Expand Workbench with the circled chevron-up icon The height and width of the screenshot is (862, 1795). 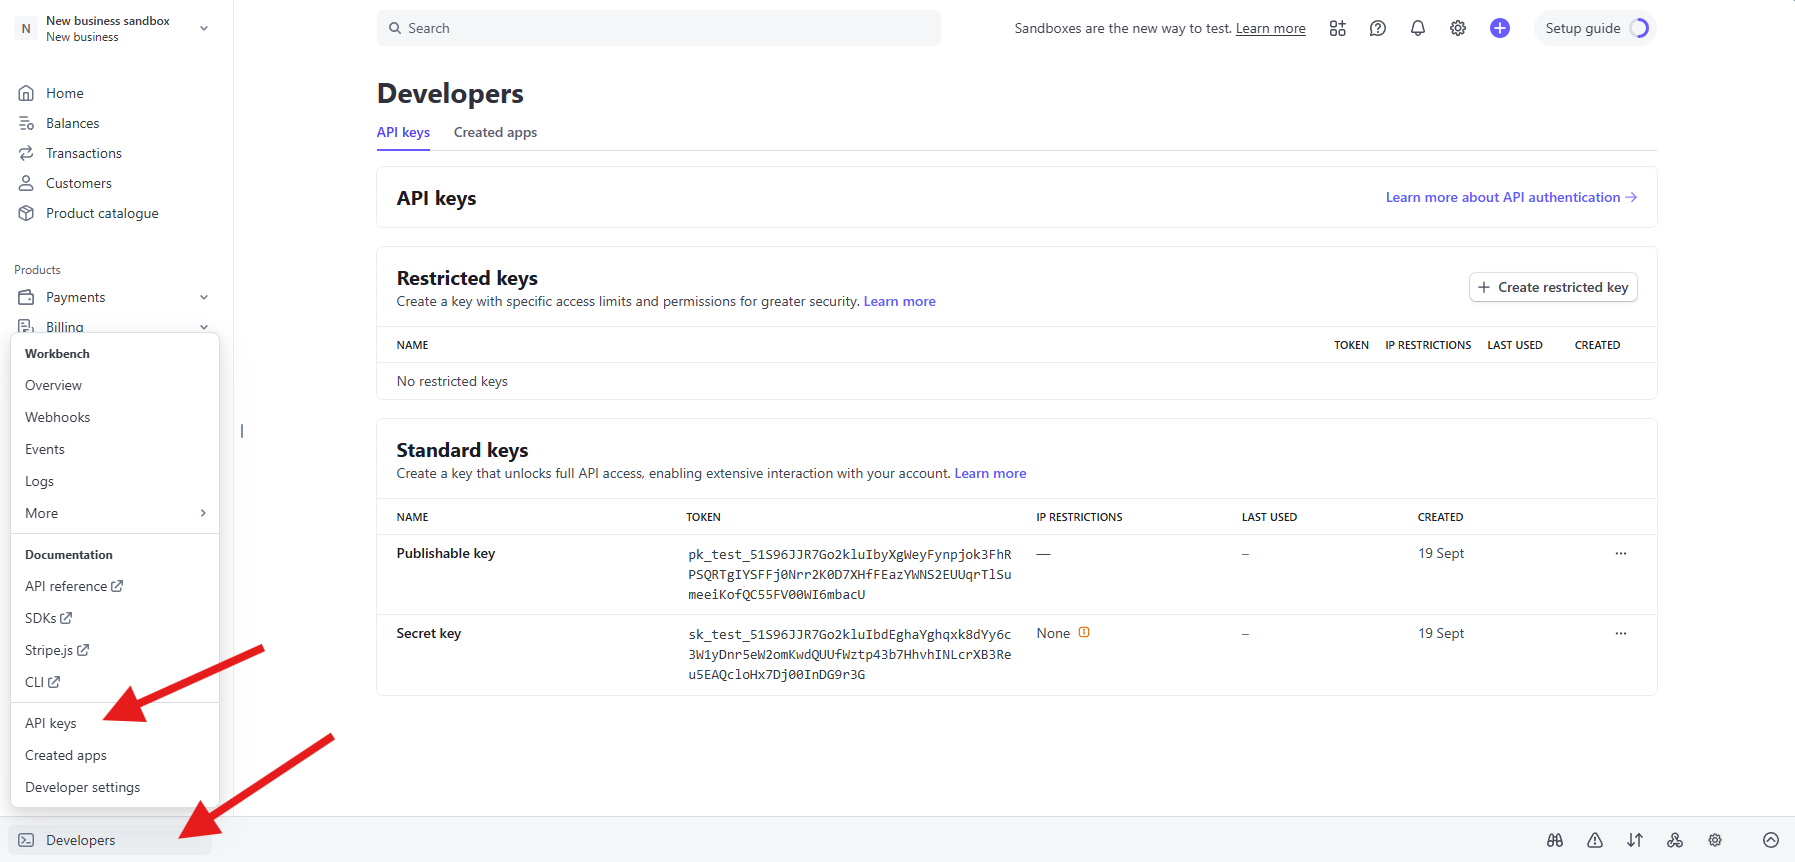(1771, 840)
